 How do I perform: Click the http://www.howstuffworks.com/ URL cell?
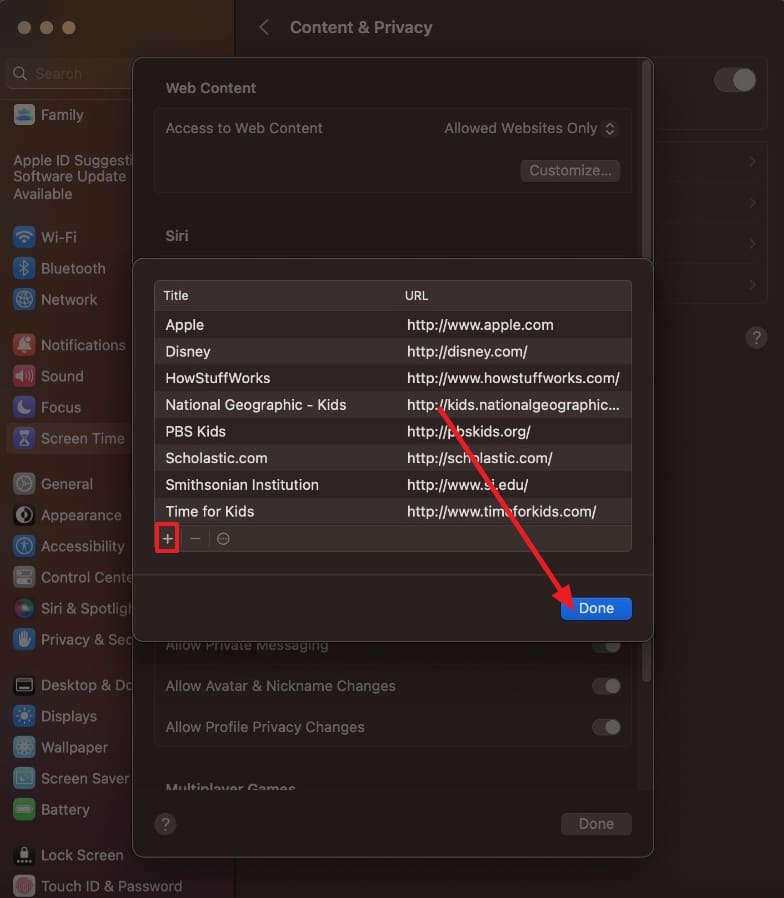pos(513,378)
